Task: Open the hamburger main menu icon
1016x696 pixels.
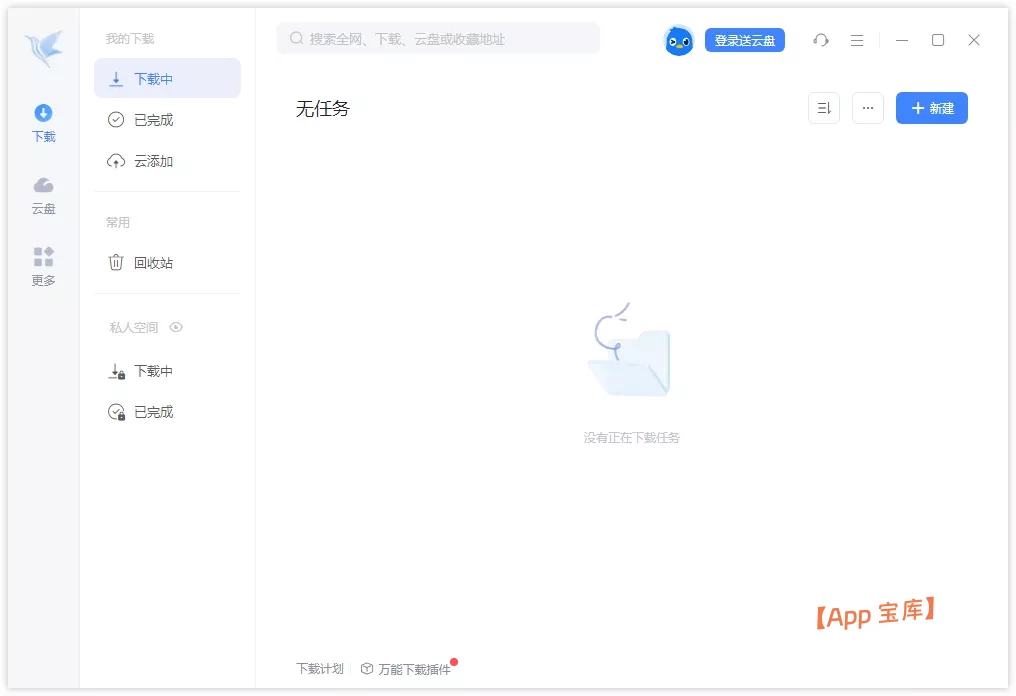Action: tap(856, 40)
